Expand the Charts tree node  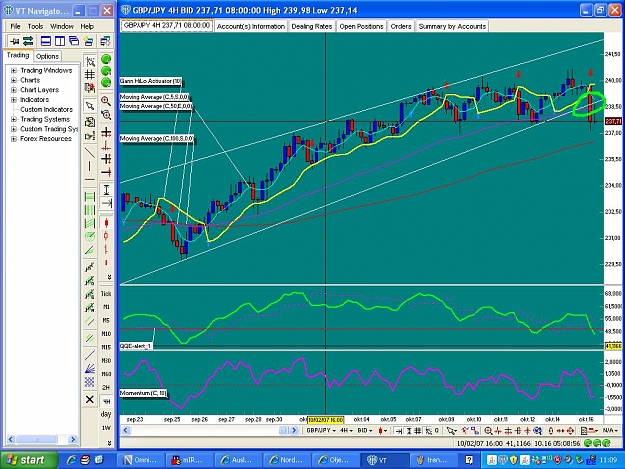[14, 80]
